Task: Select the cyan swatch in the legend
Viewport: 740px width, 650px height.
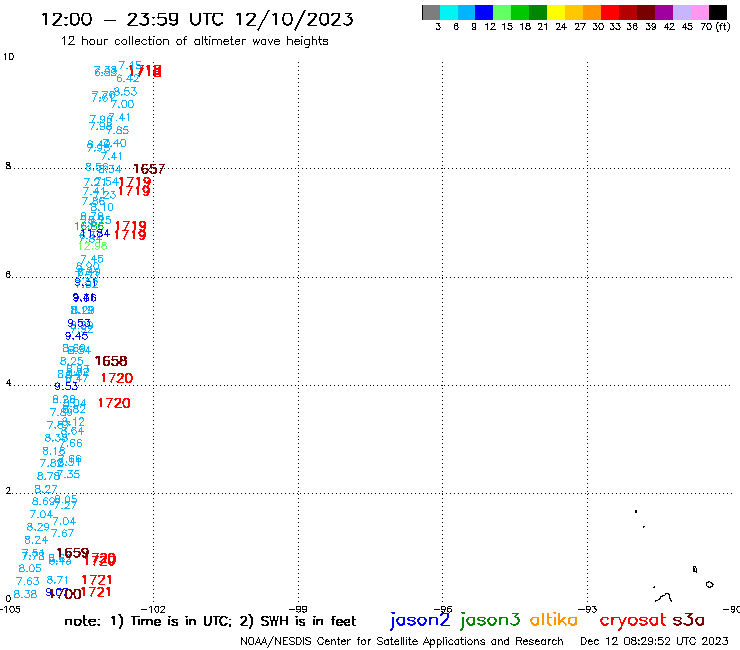Action: click(x=449, y=12)
